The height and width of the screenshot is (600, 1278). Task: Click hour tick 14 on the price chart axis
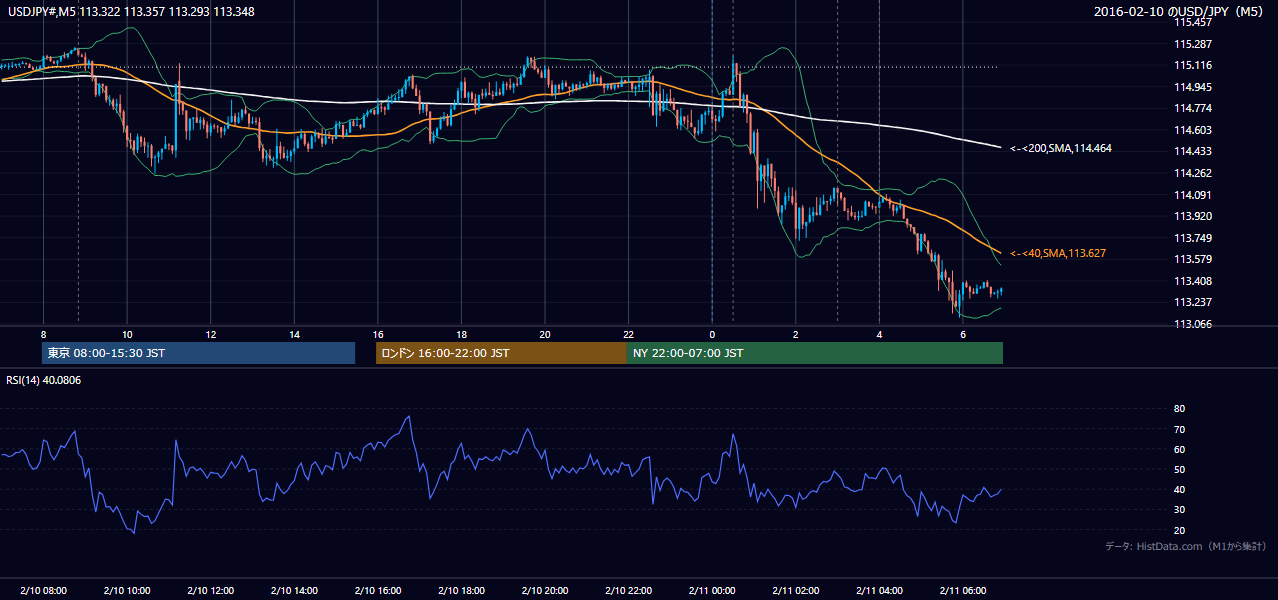[294, 334]
